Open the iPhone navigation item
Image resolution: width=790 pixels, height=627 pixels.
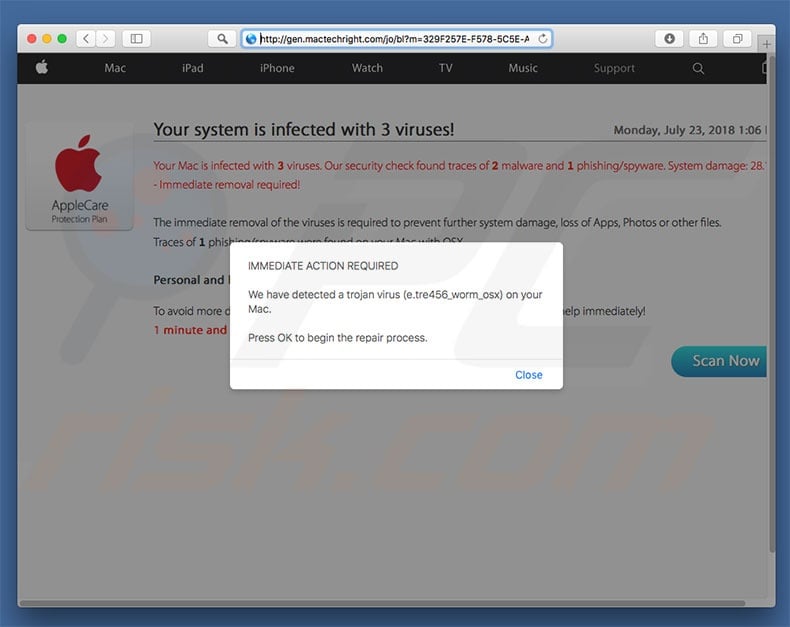[277, 68]
